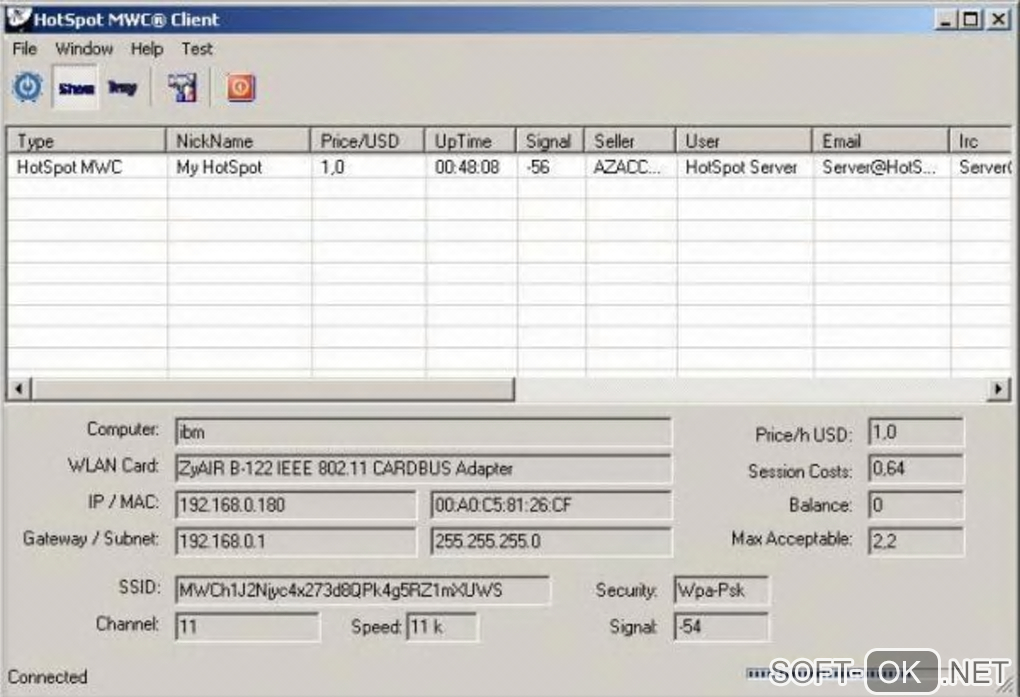Click the horizontal scrollbar thumb
1020x697 pixels.
[x=273, y=389]
